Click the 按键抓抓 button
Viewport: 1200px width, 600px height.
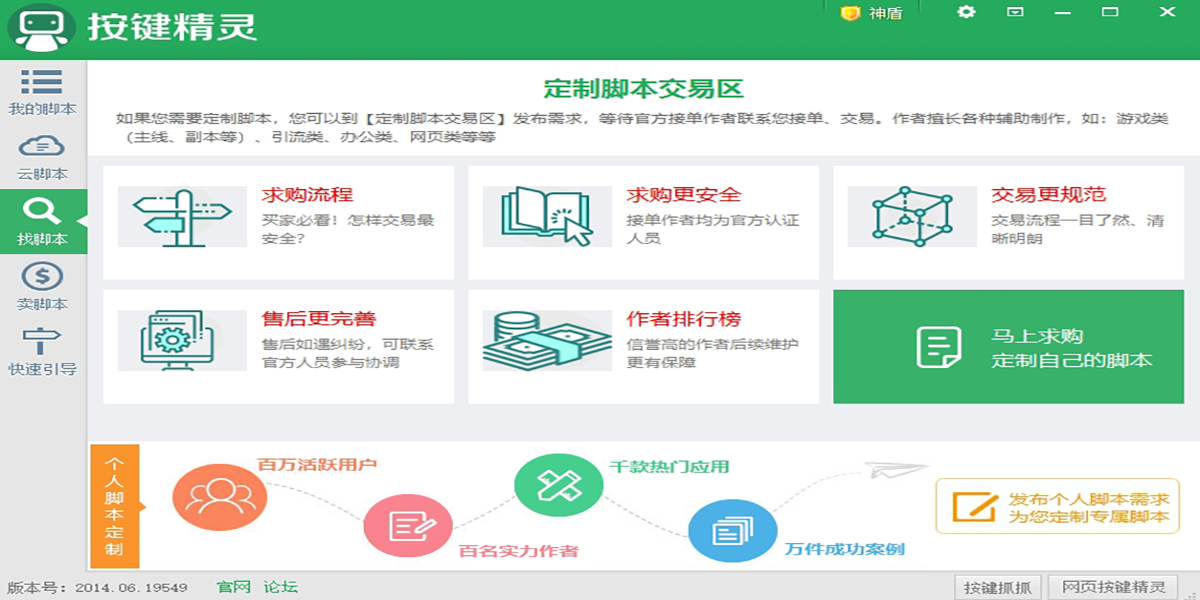[998, 587]
